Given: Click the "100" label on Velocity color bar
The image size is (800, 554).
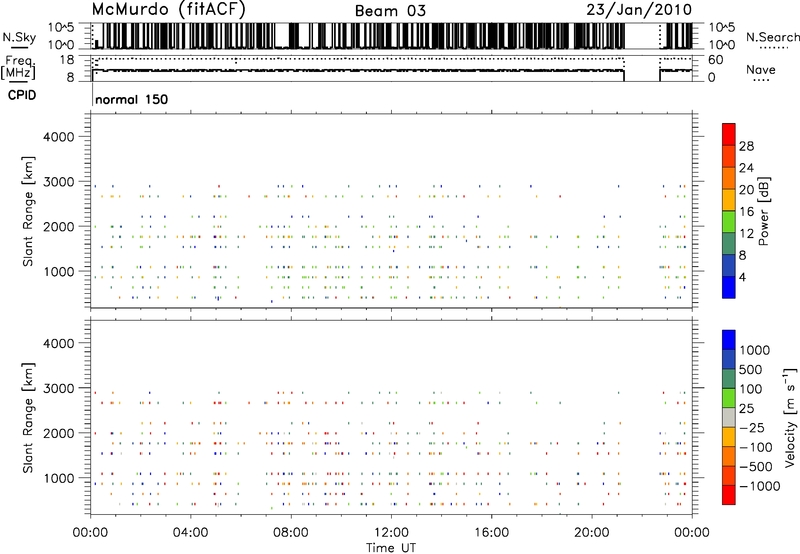Looking at the screenshot, I should [x=751, y=389].
